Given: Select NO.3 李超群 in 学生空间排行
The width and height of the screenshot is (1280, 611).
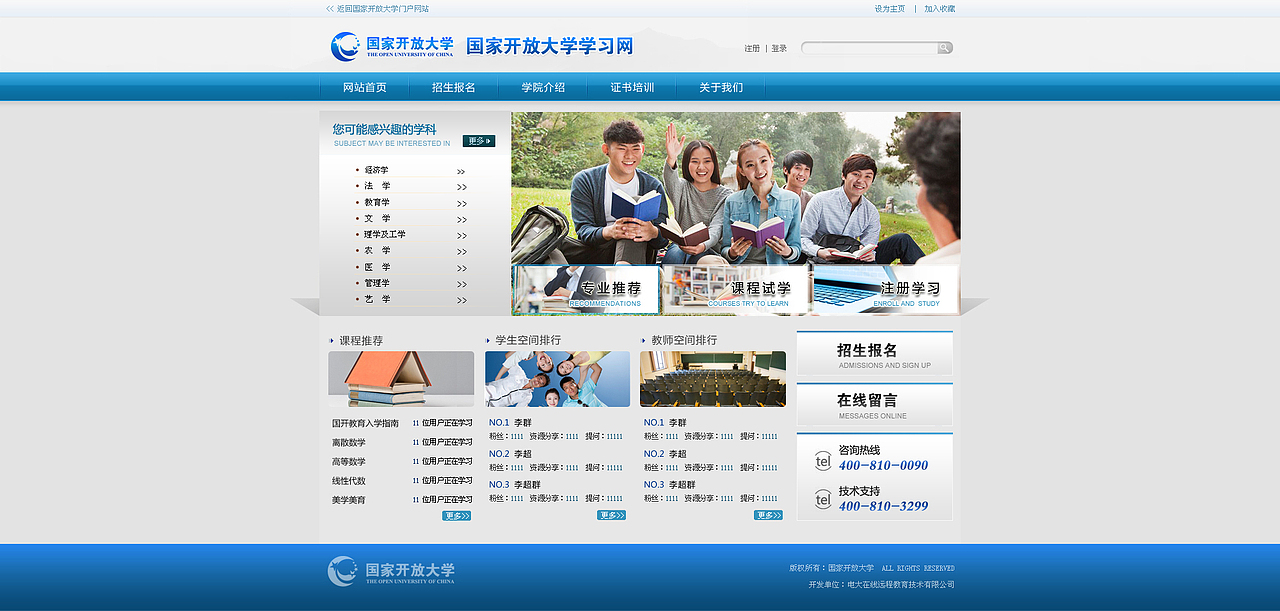Looking at the screenshot, I should pos(515,485).
